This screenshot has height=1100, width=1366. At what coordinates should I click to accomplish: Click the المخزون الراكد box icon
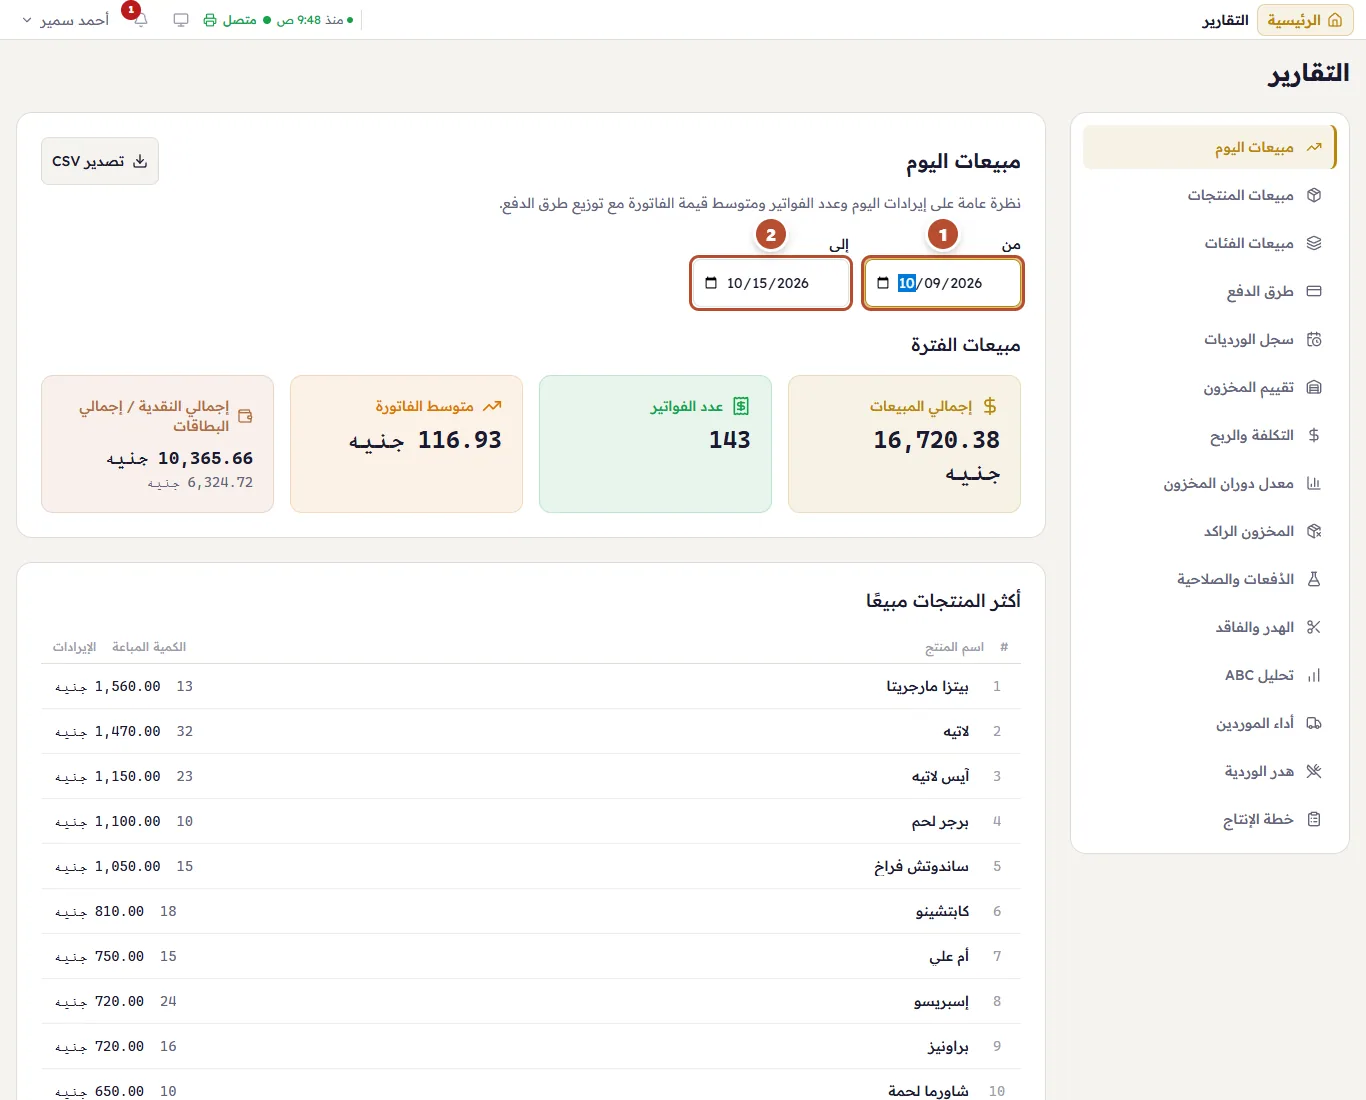coord(1314,531)
